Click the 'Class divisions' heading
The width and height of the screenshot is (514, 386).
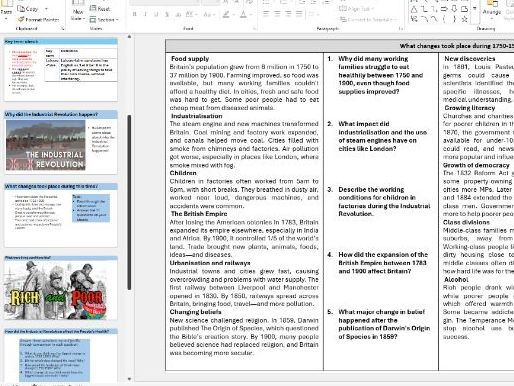pos(466,222)
